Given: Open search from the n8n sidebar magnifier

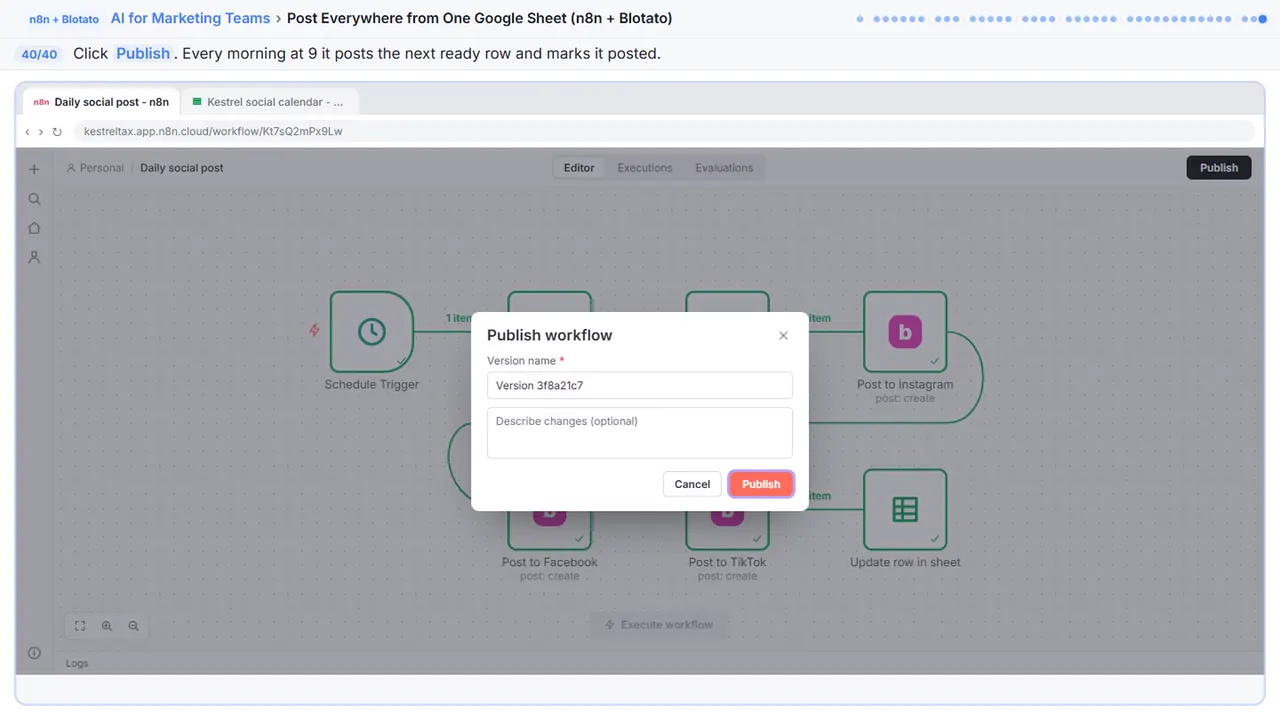Looking at the screenshot, I should coord(34,199).
